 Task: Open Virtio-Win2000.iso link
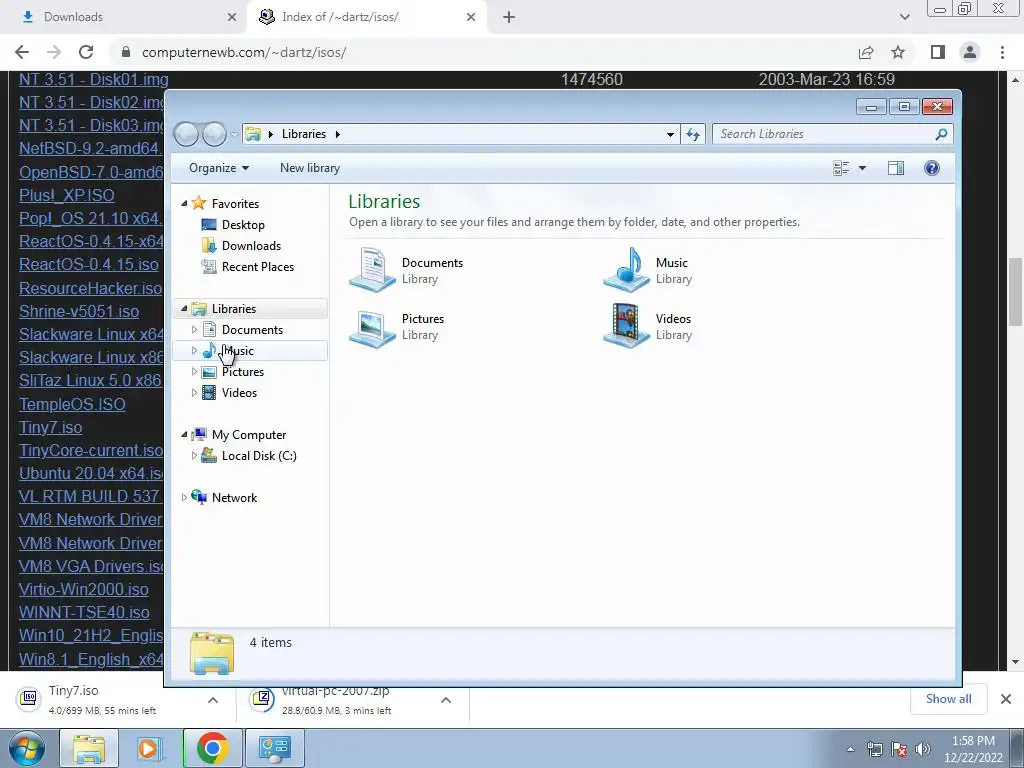point(84,590)
